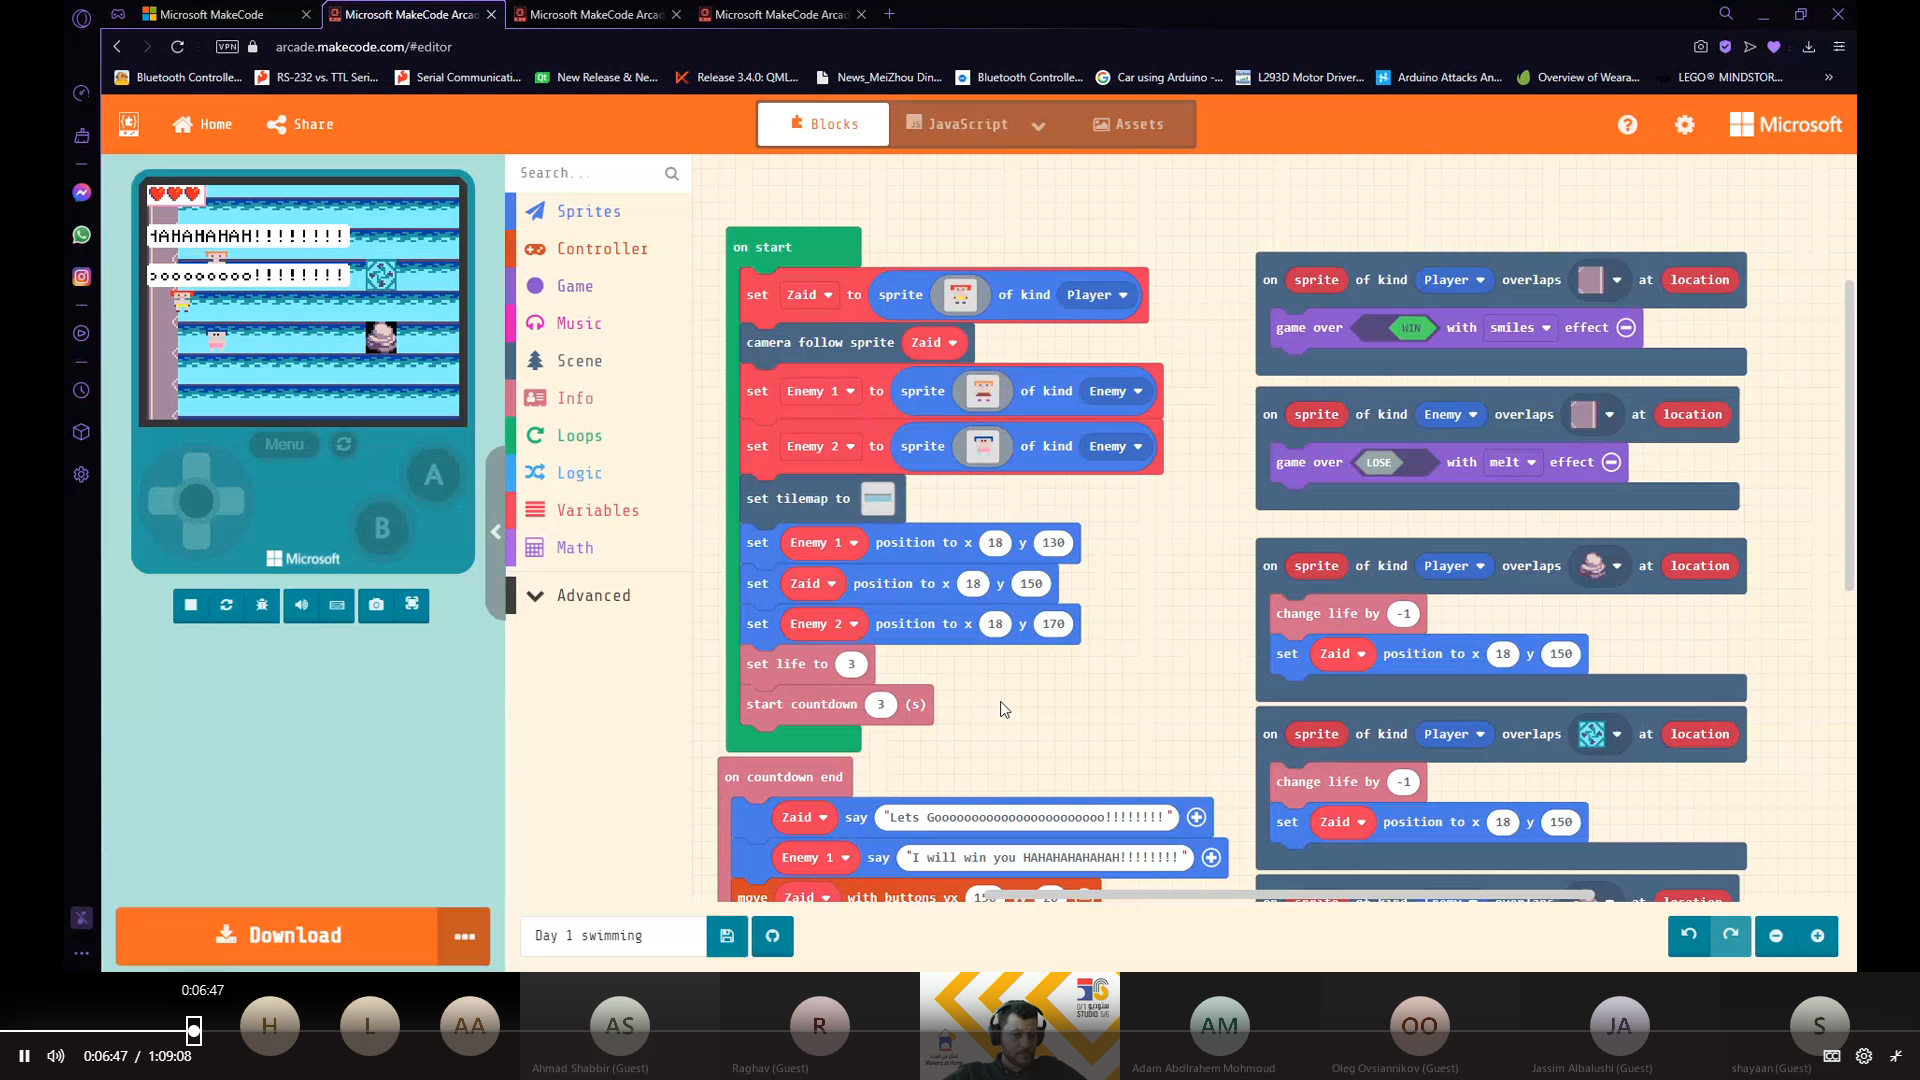Open the Variables block category
Viewport: 1920px width, 1080px height.
(x=597, y=510)
